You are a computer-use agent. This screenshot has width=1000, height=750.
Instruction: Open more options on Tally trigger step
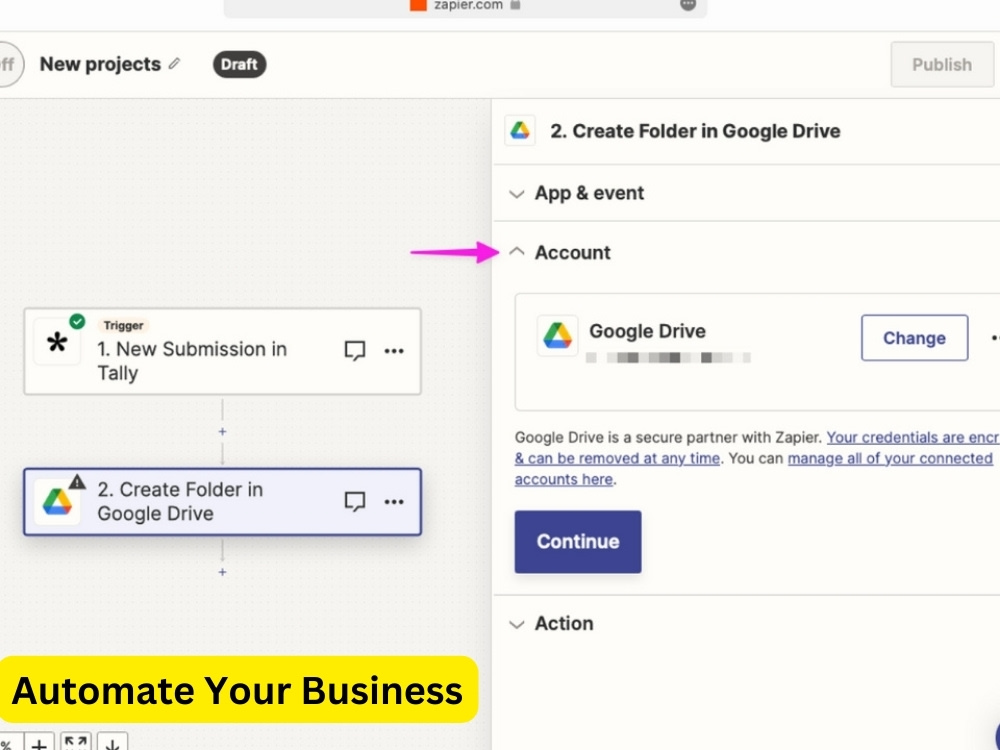point(394,351)
